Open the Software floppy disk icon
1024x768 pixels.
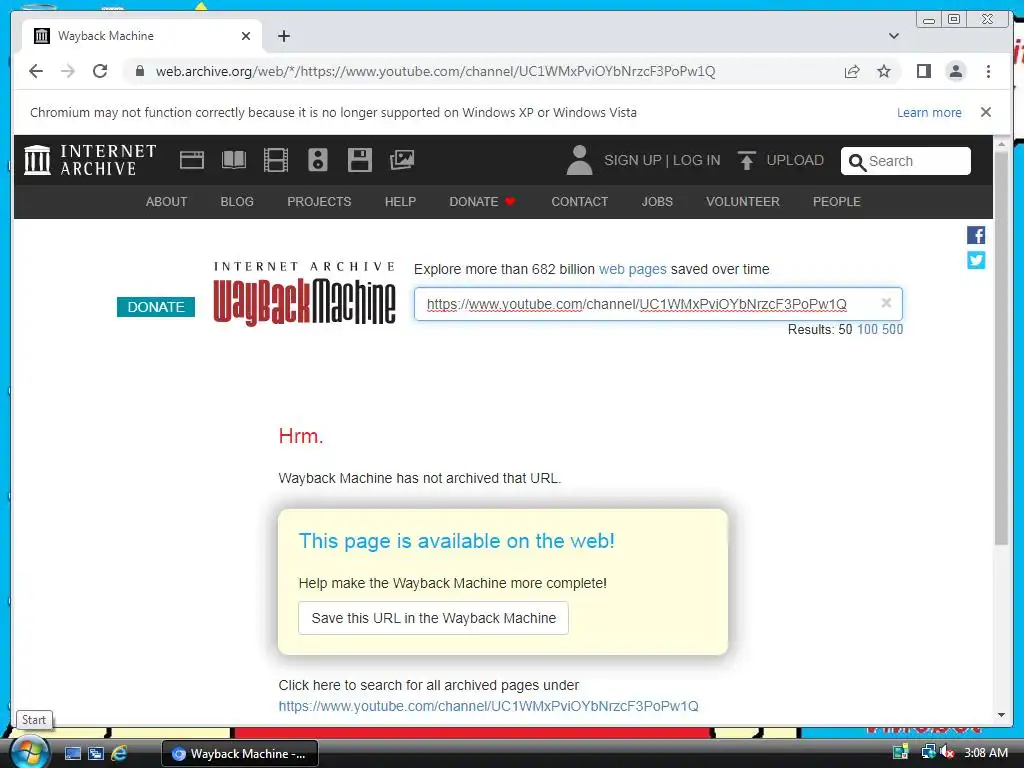[x=360, y=160]
